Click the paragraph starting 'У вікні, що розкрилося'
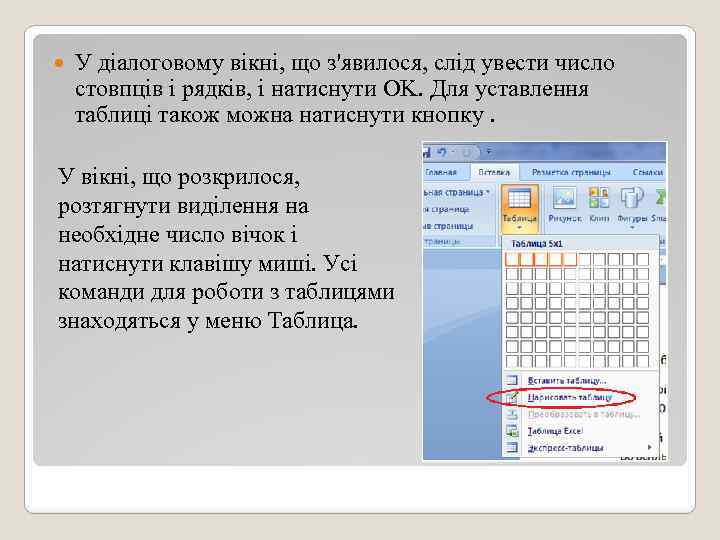The height and width of the screenshot is (540, 720). pos(226,248)
